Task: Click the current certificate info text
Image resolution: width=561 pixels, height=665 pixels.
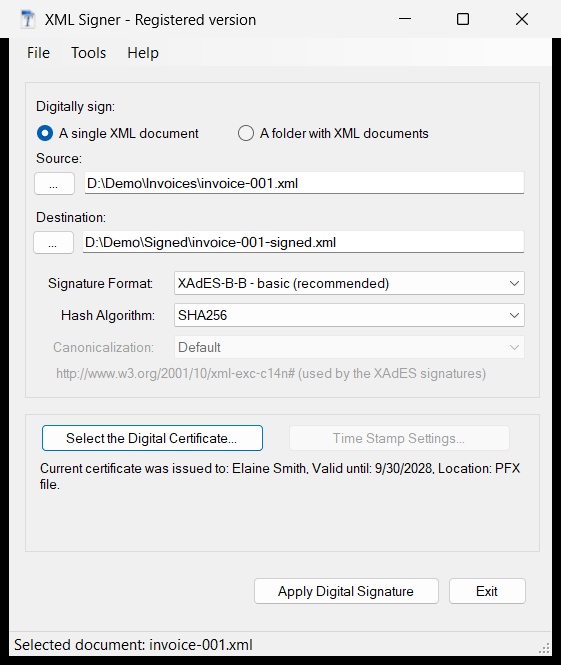Action: pyautogui.click(x=280, y=476)
